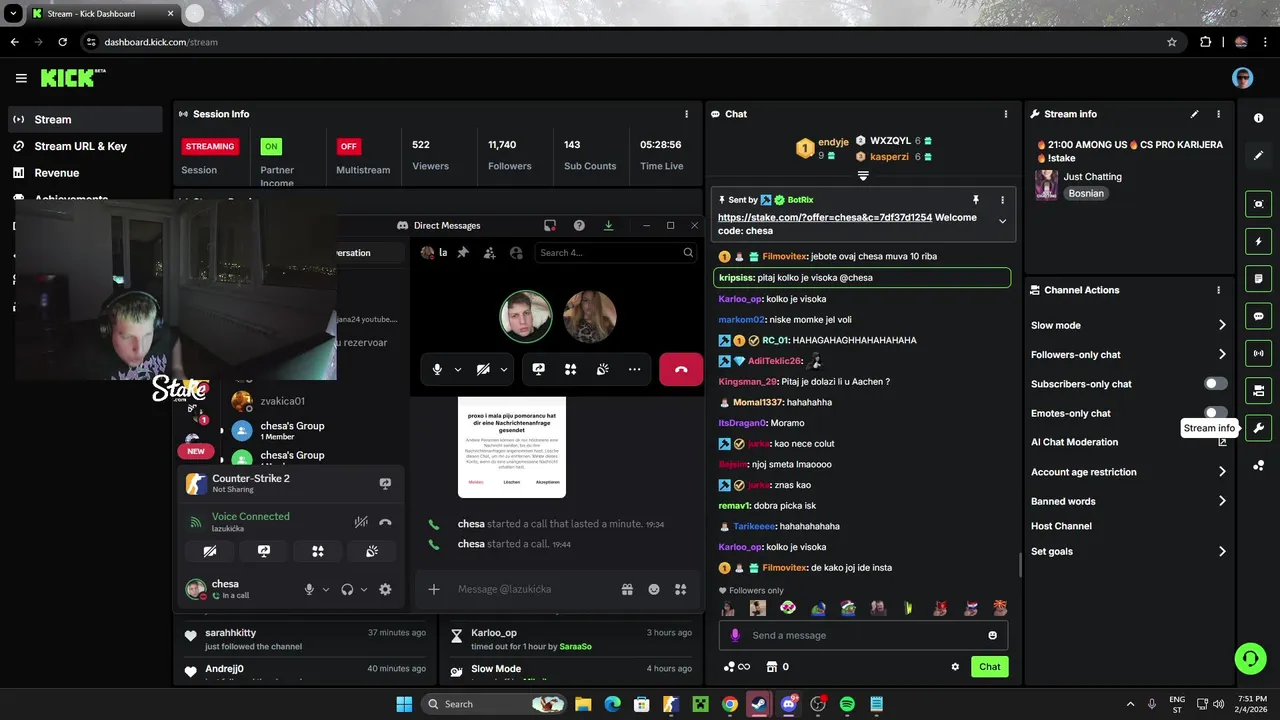This screenshot has width=1280, height=720.
Task: Click the OFF Multistream badge
Action: (x=349, y=146)
